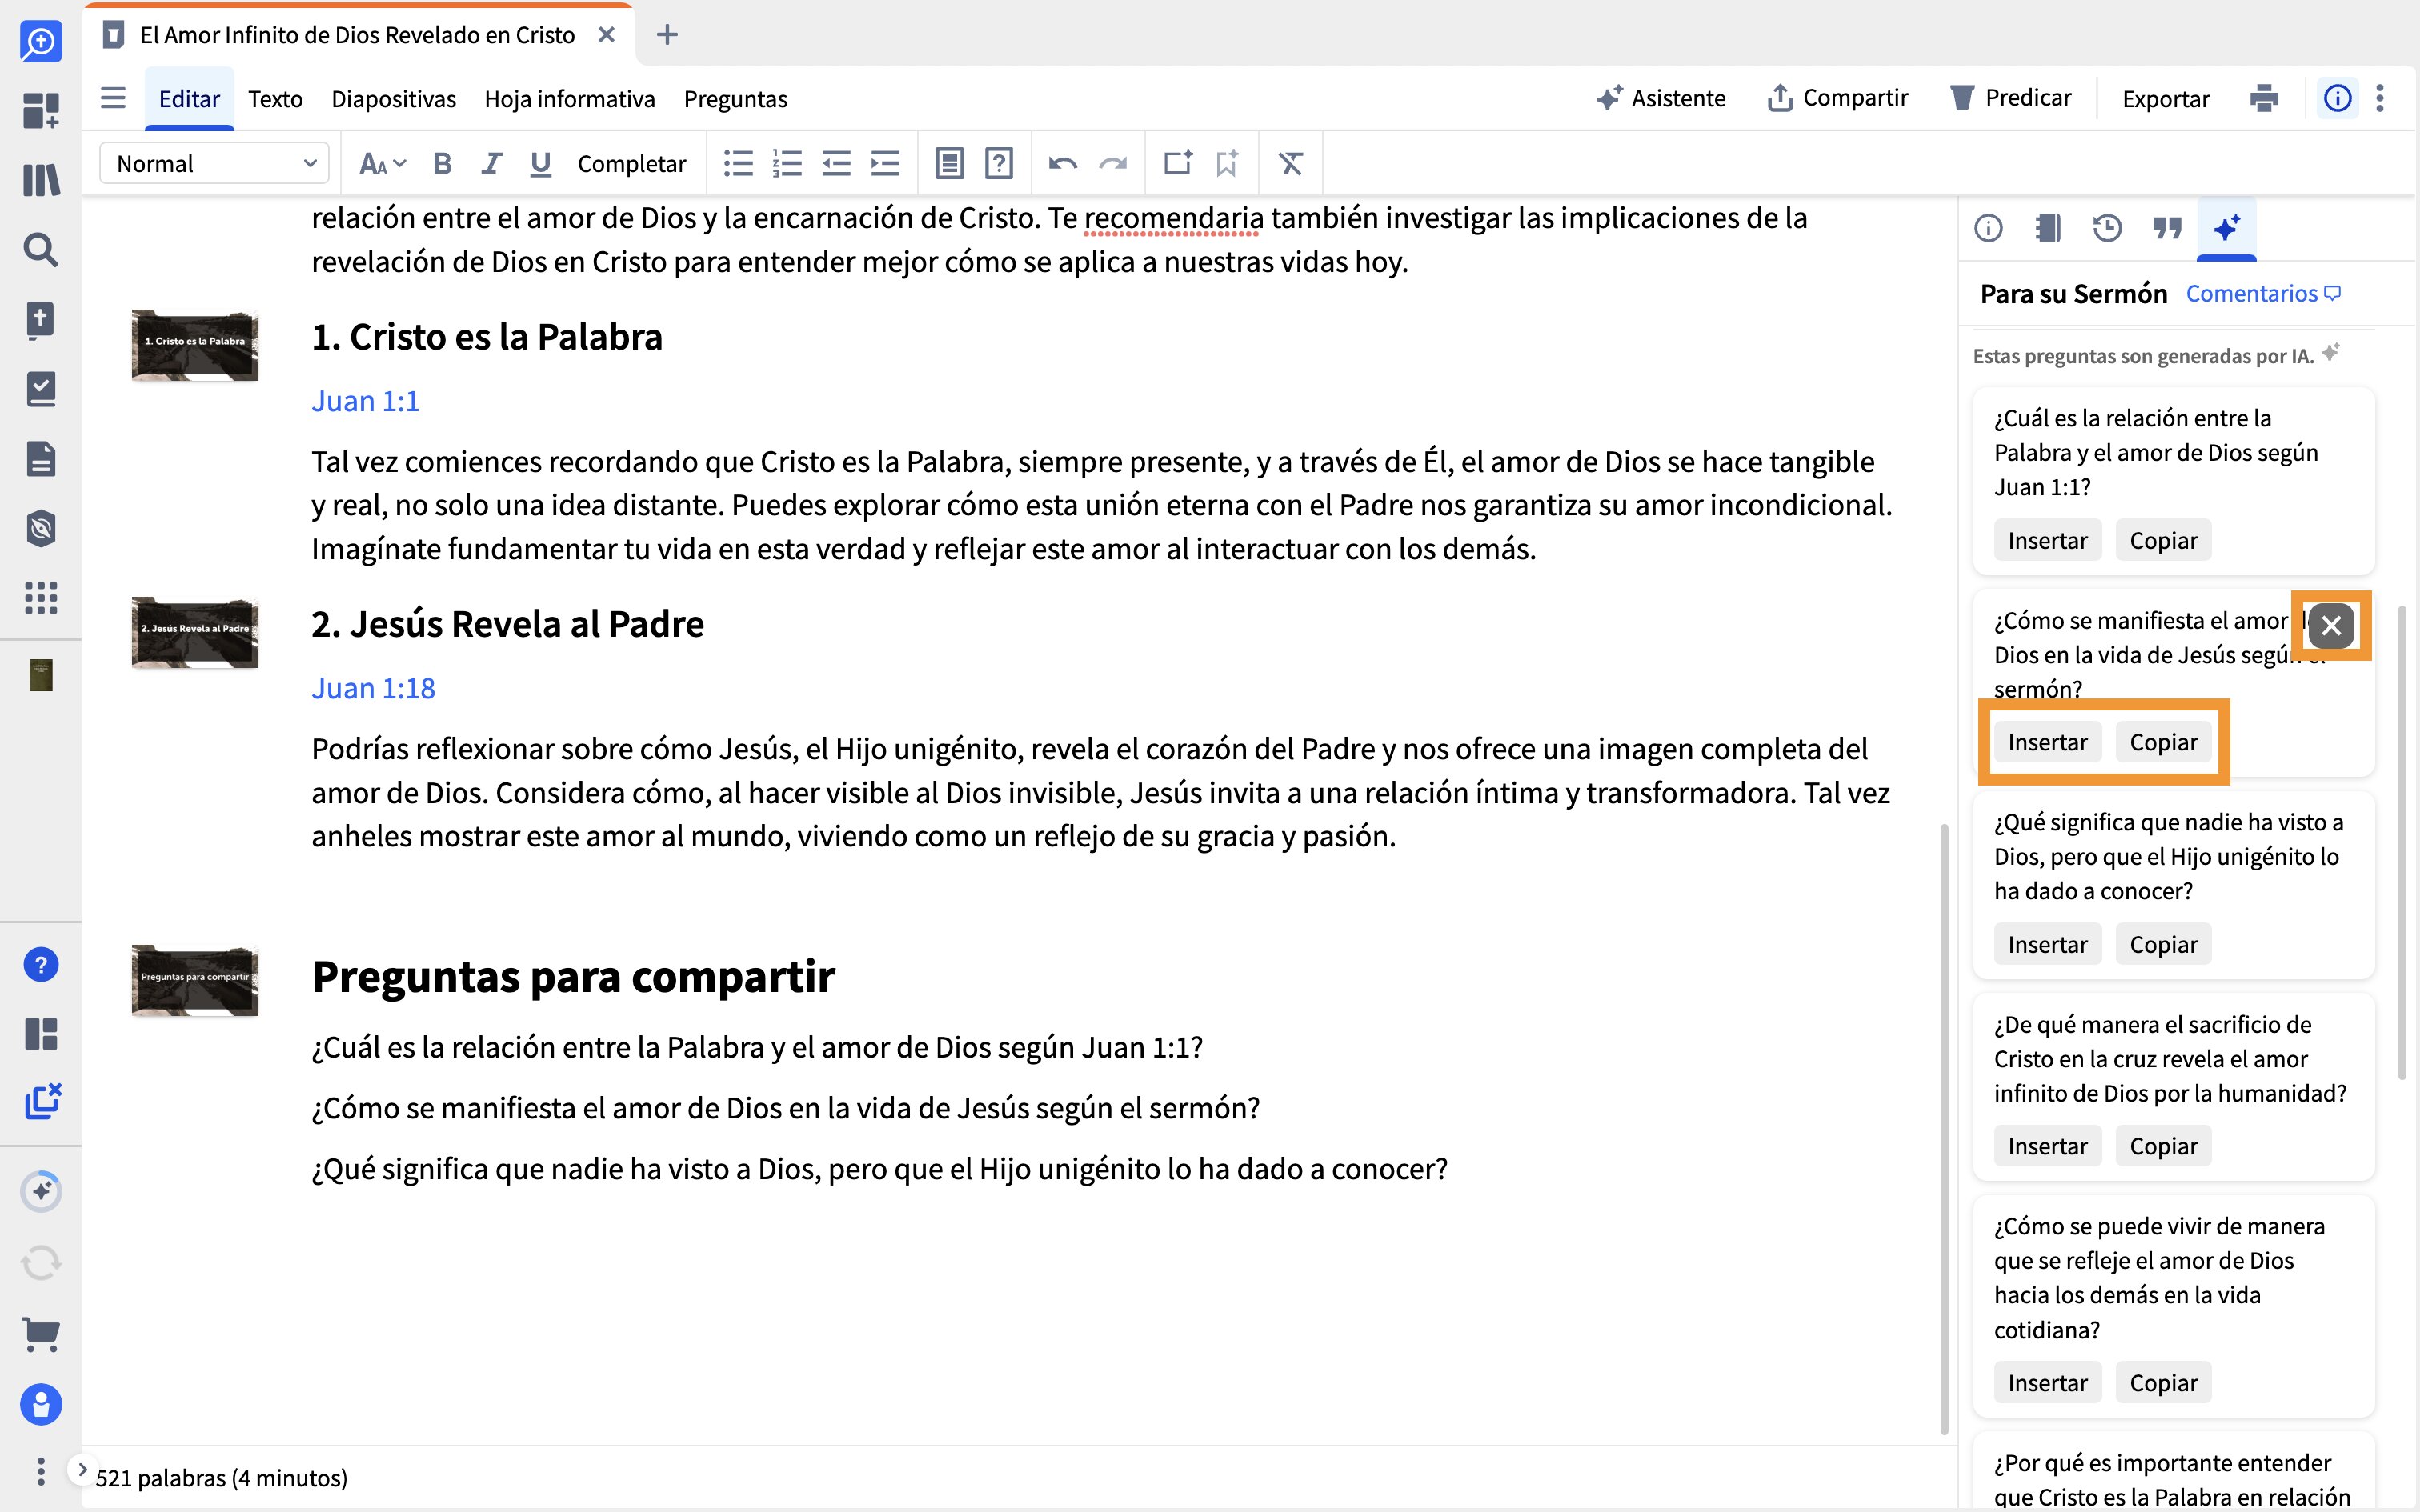Toggle underline formatting
2420x1512 pixels.
click(x=540, y=163)
